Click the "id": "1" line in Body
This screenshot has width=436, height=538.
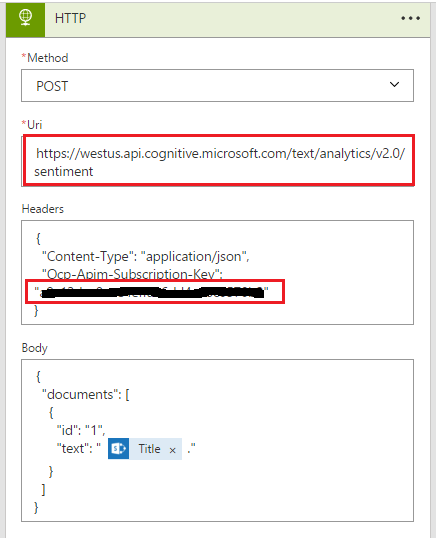pos(81,430)
